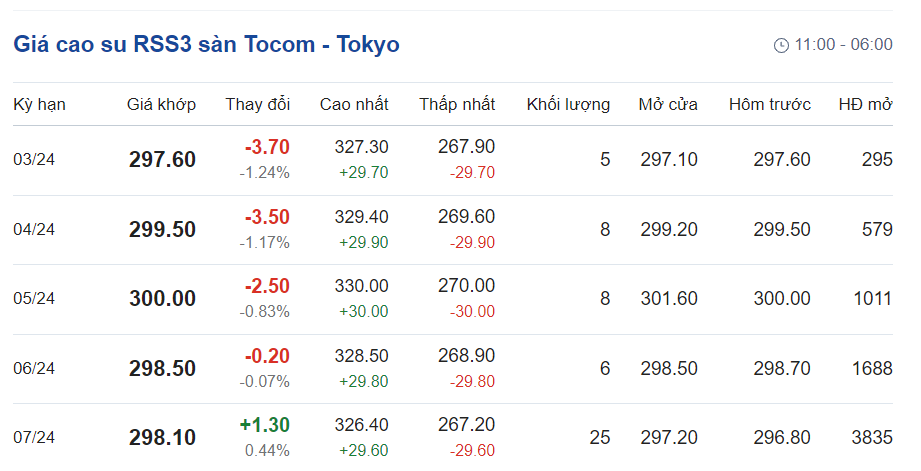921x471 pixels.
Task: Click the Thấp nhất column header
Action: click(457, 104)
